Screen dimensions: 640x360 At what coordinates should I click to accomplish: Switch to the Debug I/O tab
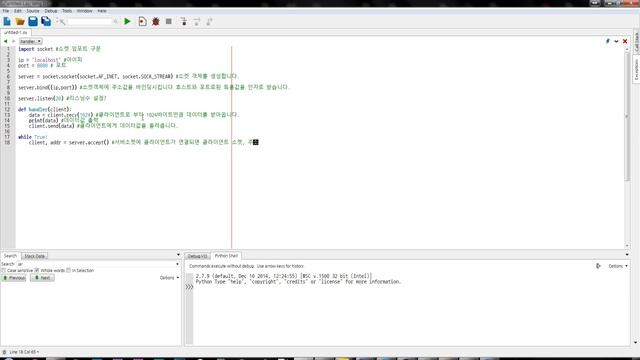coord(198,256)
